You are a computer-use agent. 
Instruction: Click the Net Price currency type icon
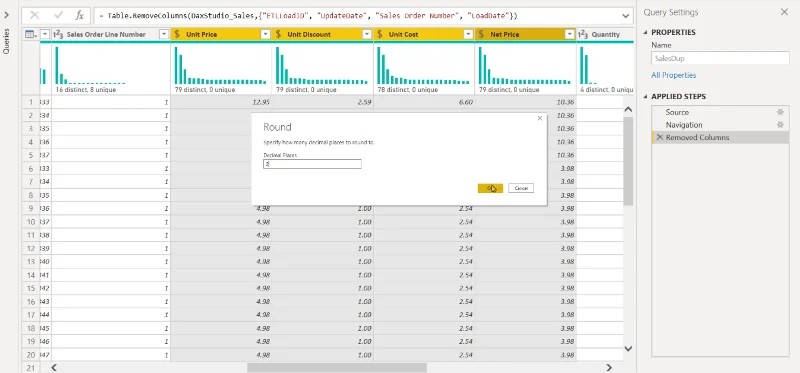tap(481, 34)
